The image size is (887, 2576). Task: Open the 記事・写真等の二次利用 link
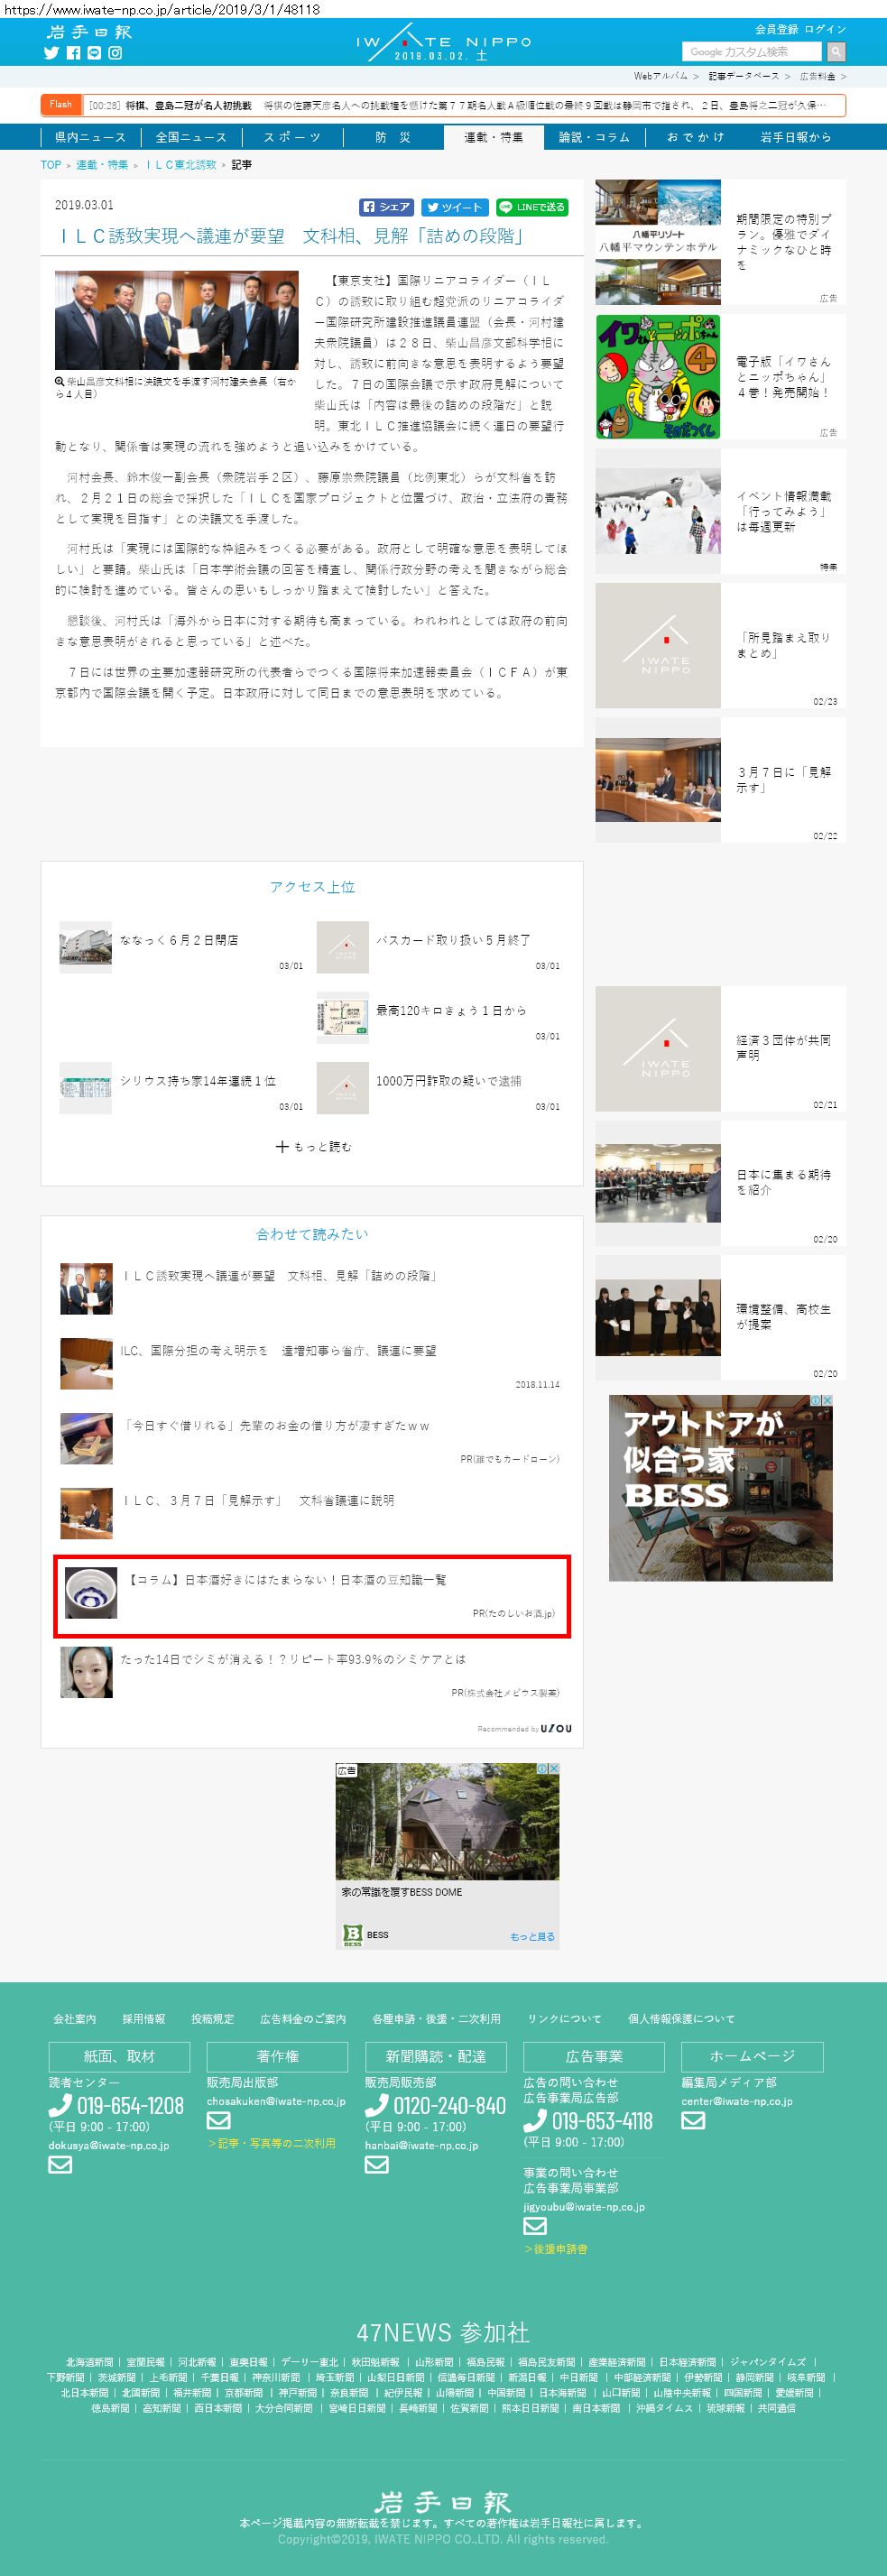(x=271, y=2143)
